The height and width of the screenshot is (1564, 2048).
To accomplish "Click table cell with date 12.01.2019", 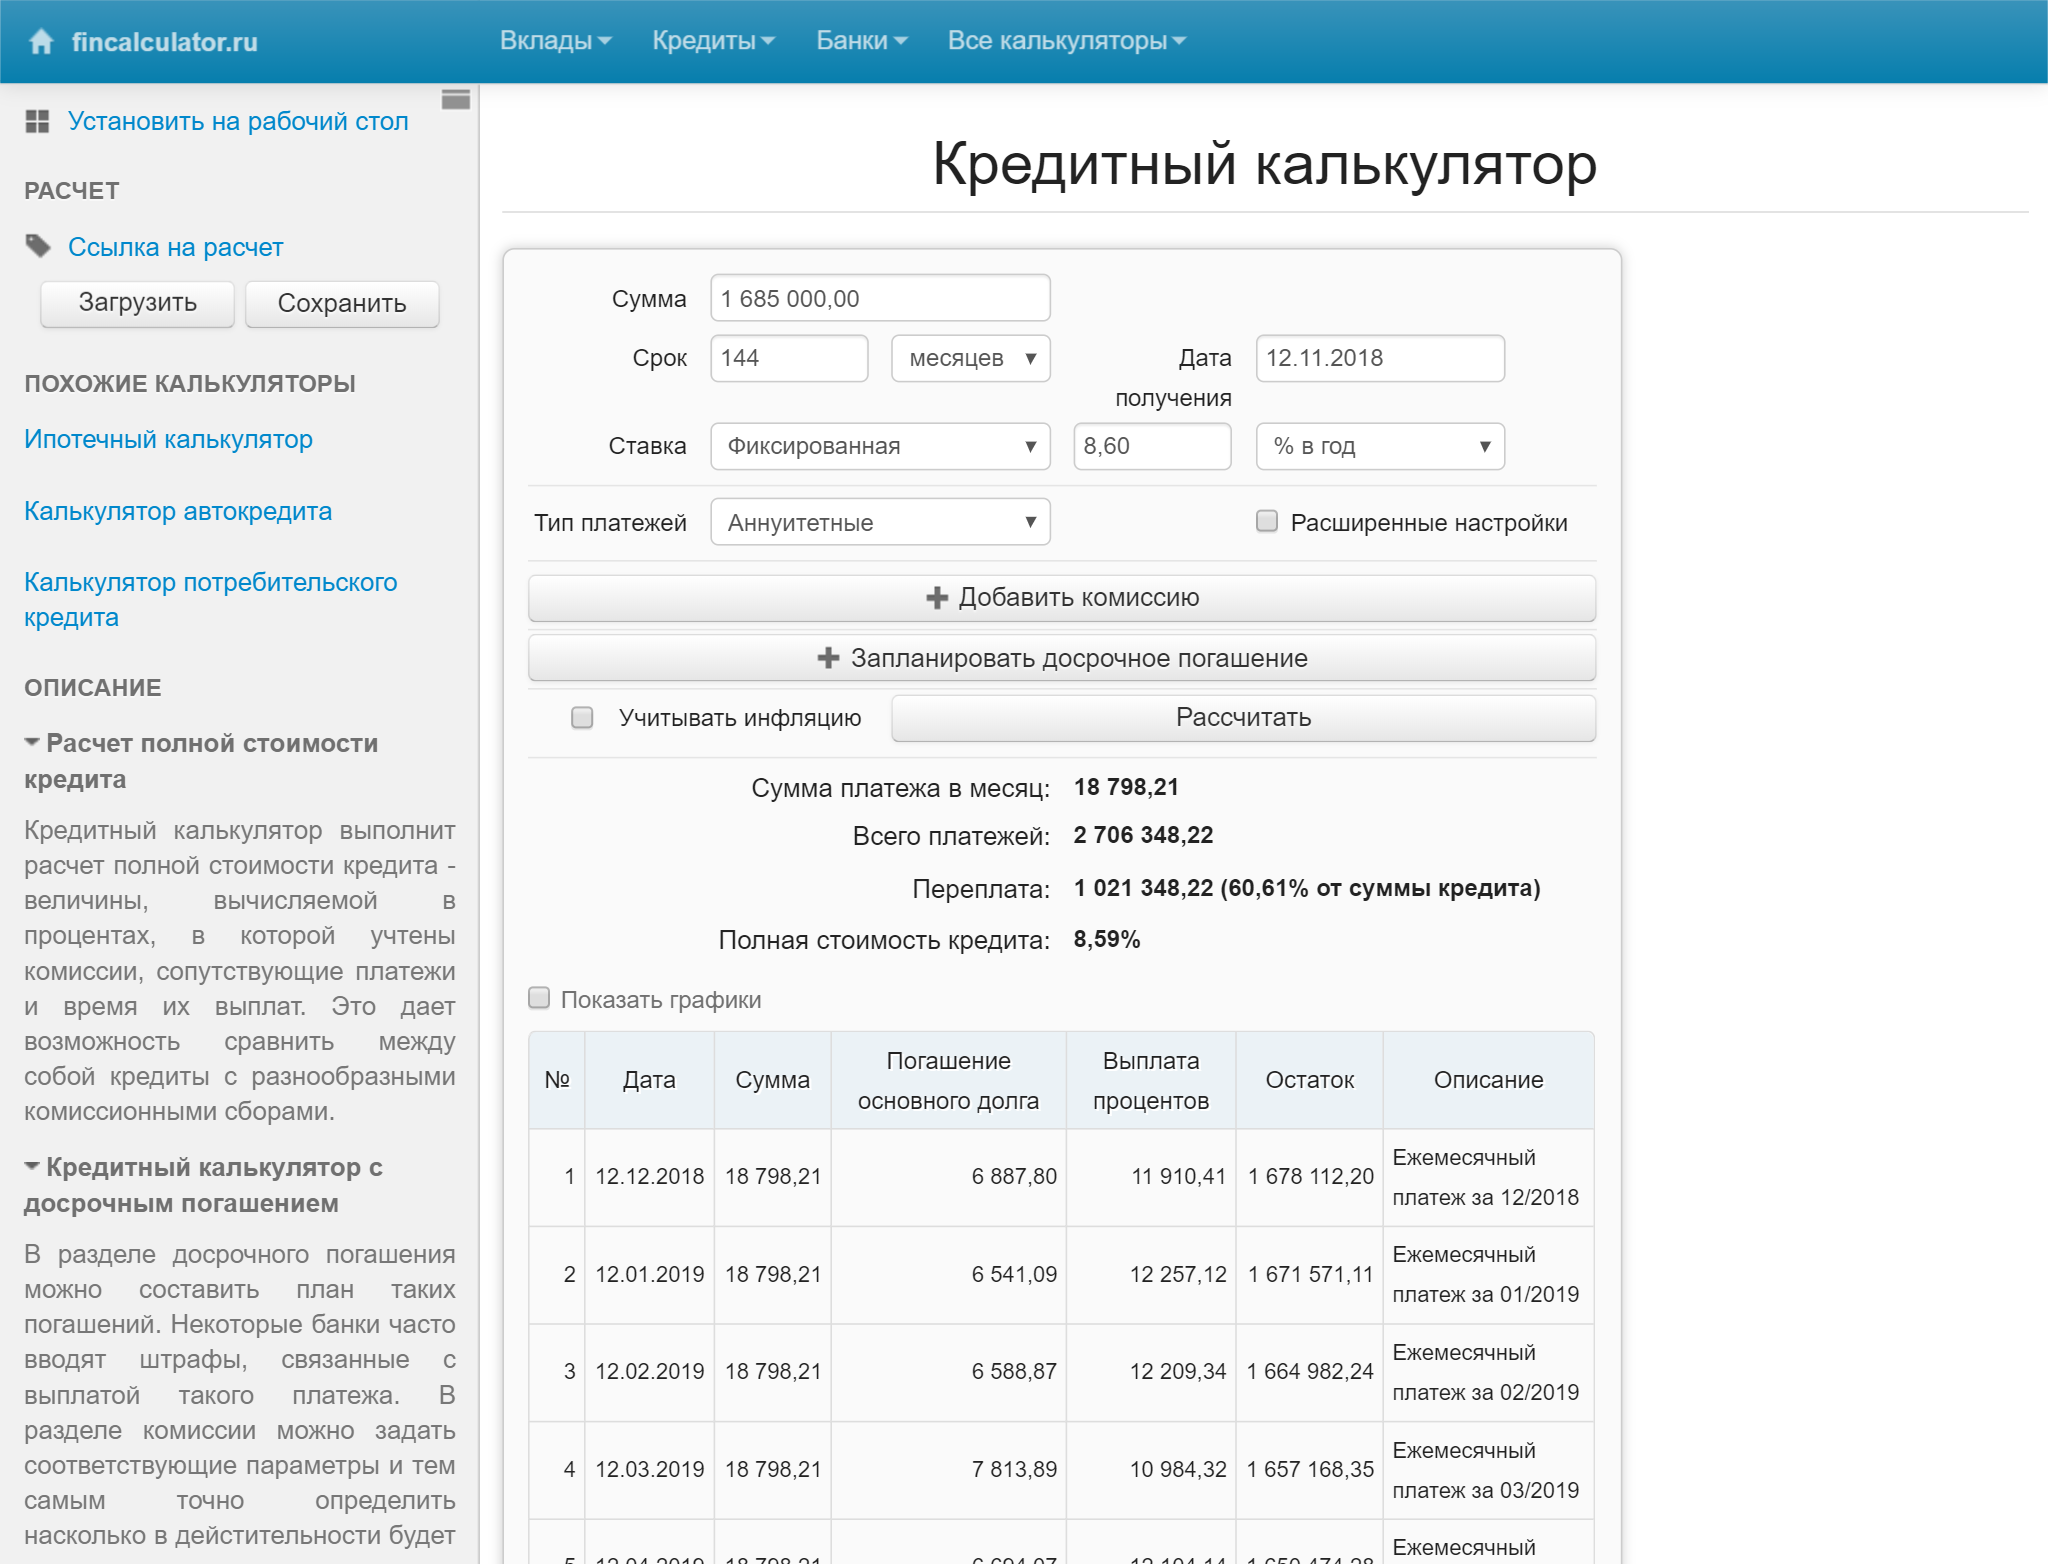I will tap(649, 1275).
